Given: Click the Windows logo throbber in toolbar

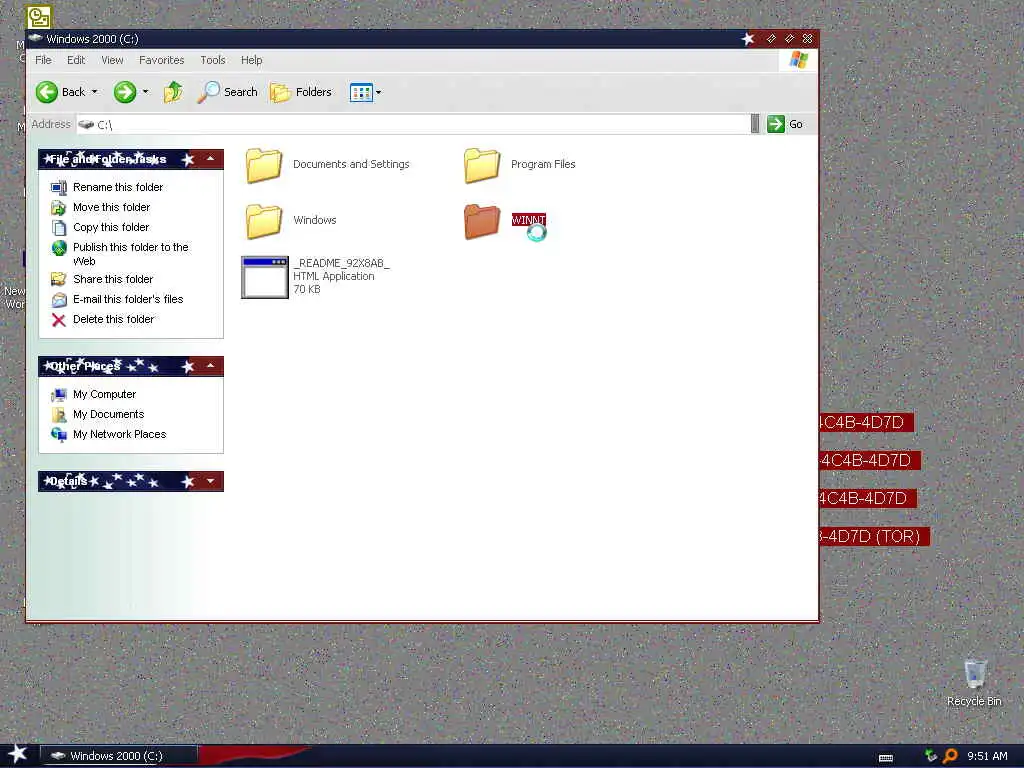Looking at the screenshot, I should tap(799, 60).
